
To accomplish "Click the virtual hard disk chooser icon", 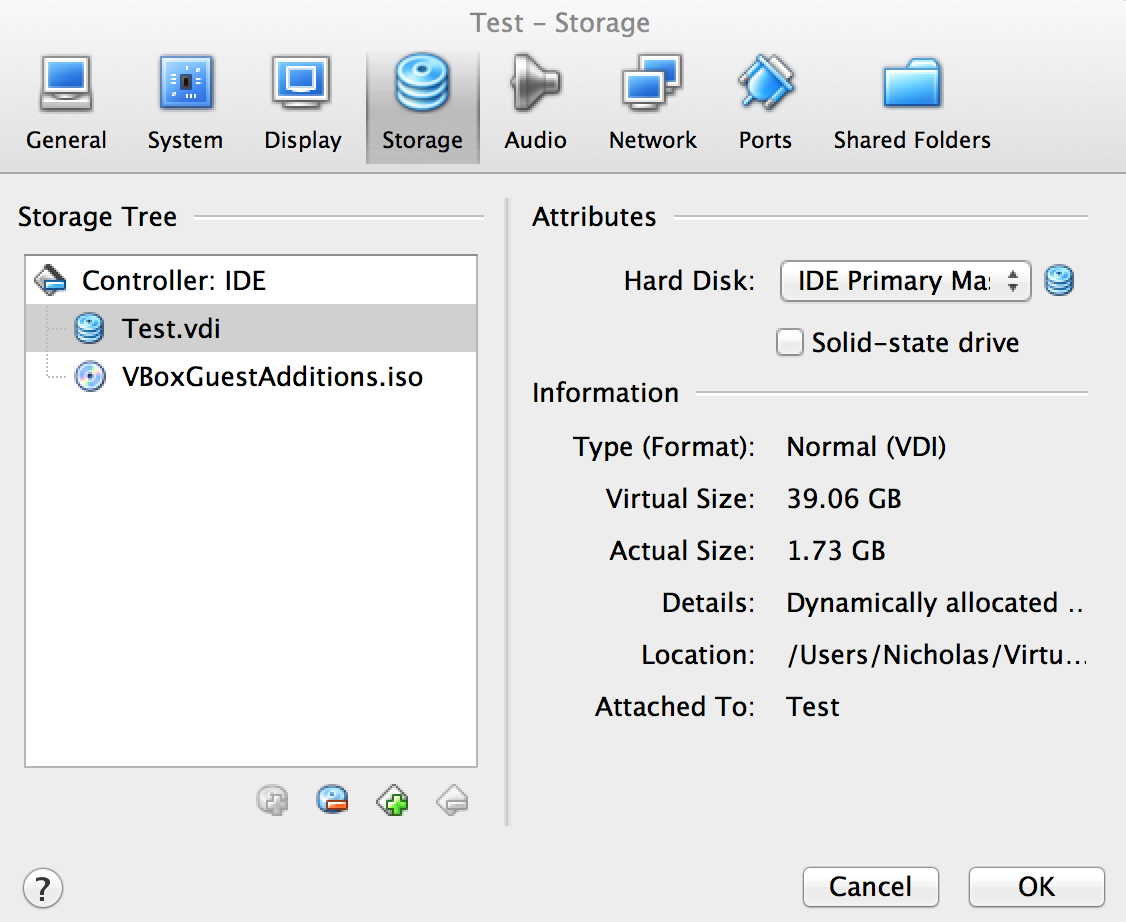I will pyautogui.click(x=1059, y=281).
